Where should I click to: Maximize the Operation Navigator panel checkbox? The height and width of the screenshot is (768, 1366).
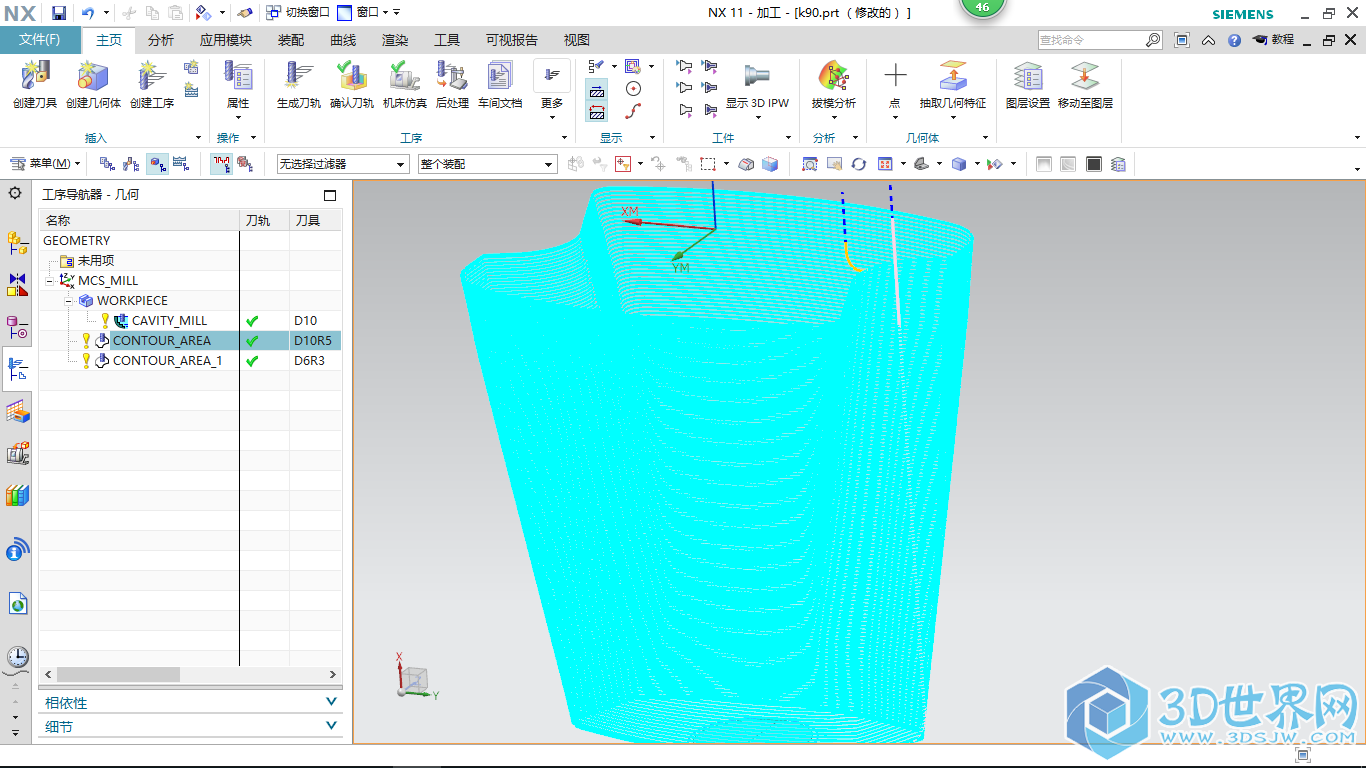pos(330,195)
